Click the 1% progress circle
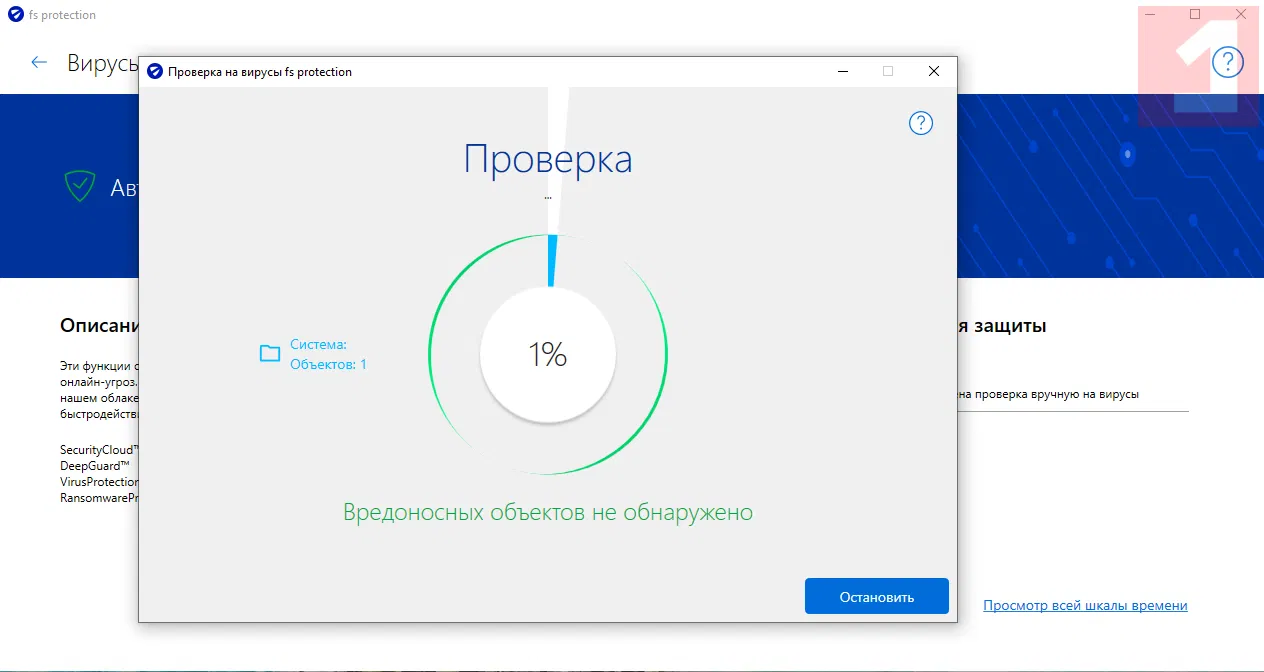Image resolution: width=1264 pixels, height=672 pixels. coord(548,355)
